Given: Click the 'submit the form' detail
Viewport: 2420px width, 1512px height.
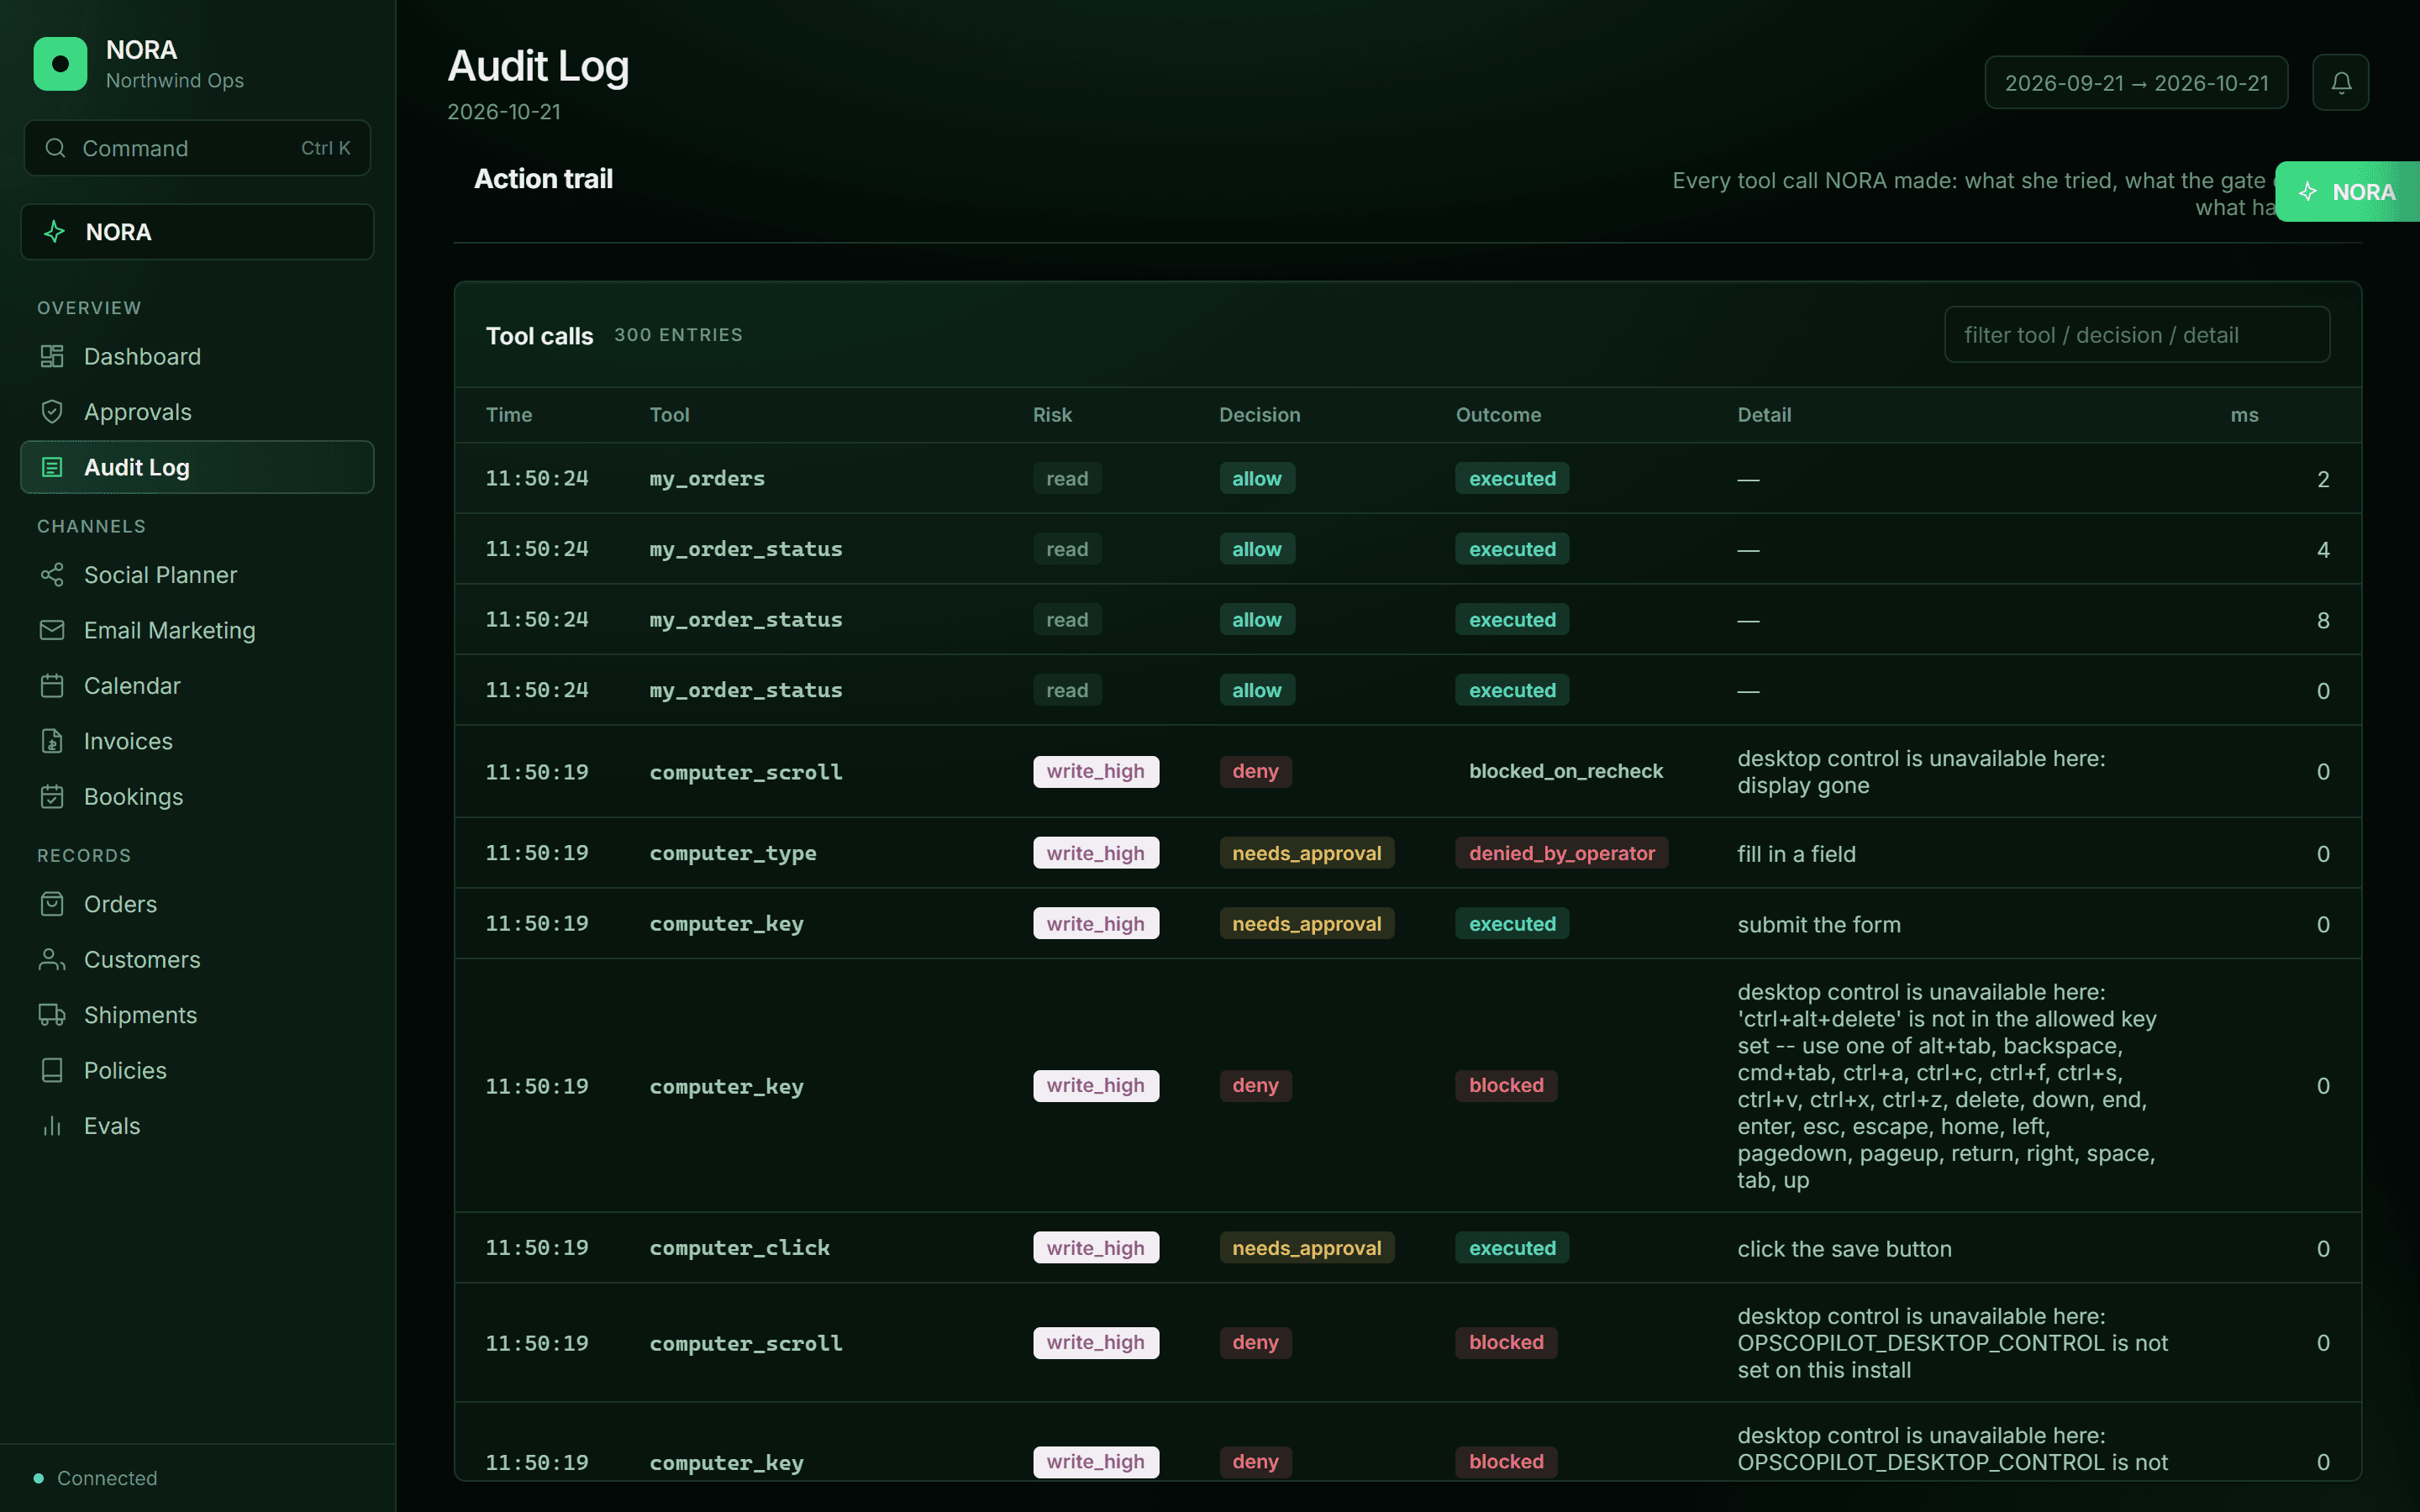Looking at the screenshot, I should [1819, 925].
